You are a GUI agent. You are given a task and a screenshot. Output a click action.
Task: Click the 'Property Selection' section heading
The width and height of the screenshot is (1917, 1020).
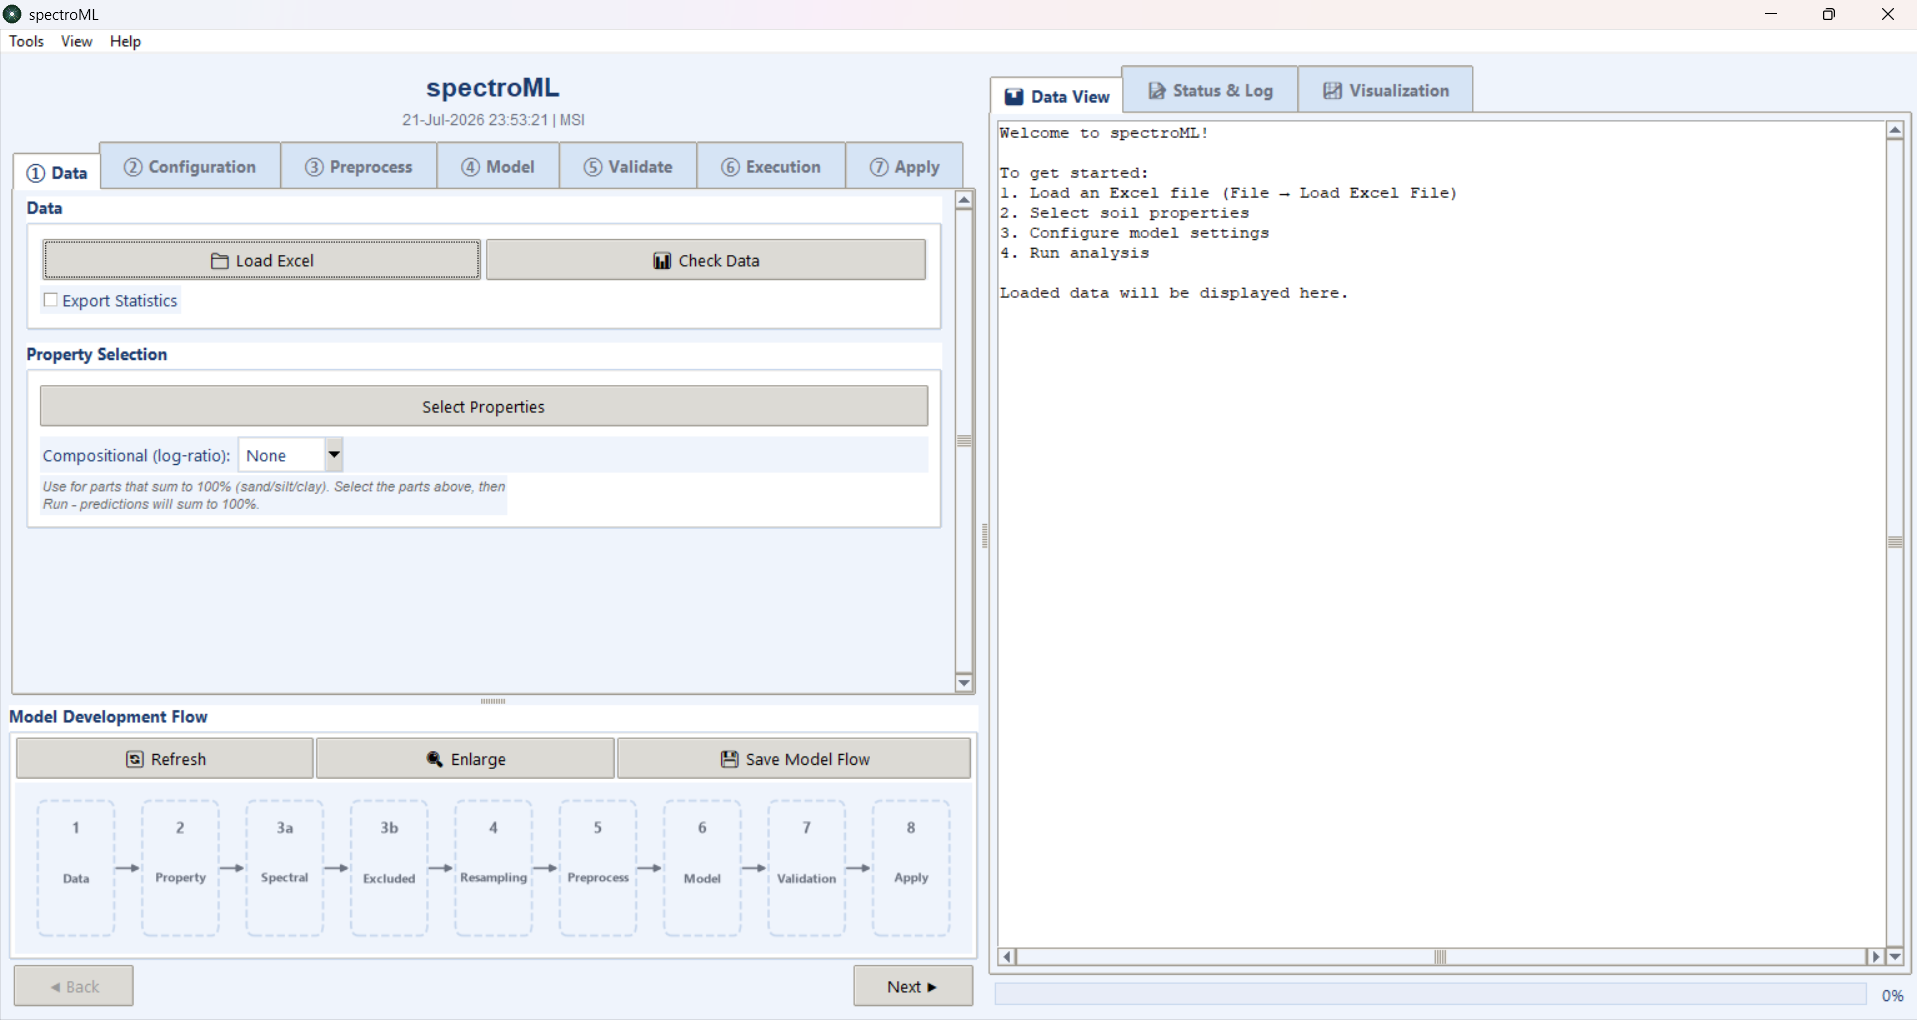pyautogui.click(x=97, y=354)
